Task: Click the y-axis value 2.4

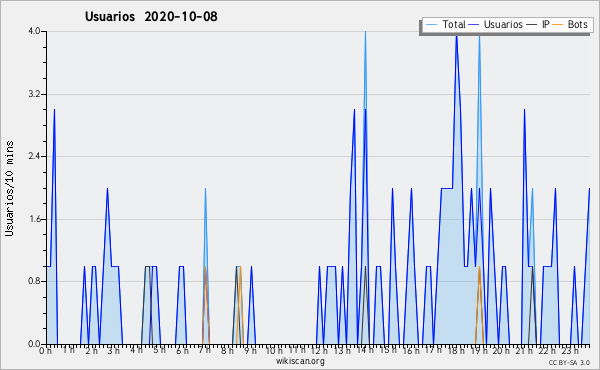Action: pos(34,156)
